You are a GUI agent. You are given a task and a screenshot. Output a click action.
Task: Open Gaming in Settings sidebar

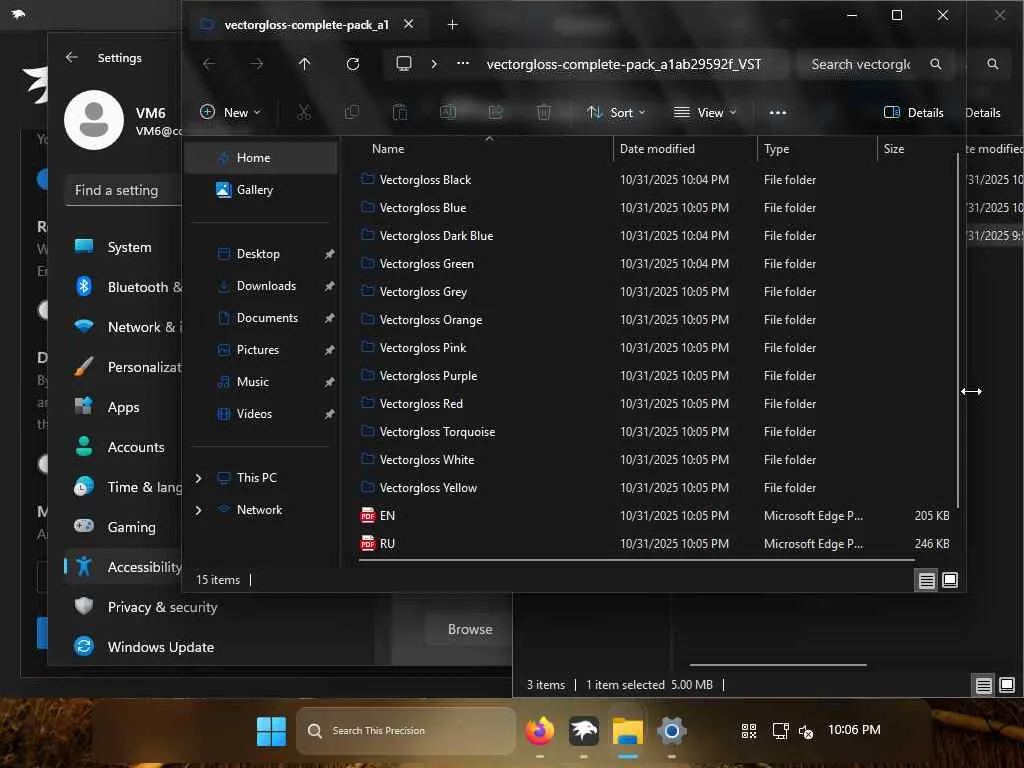tap(131, 526)
